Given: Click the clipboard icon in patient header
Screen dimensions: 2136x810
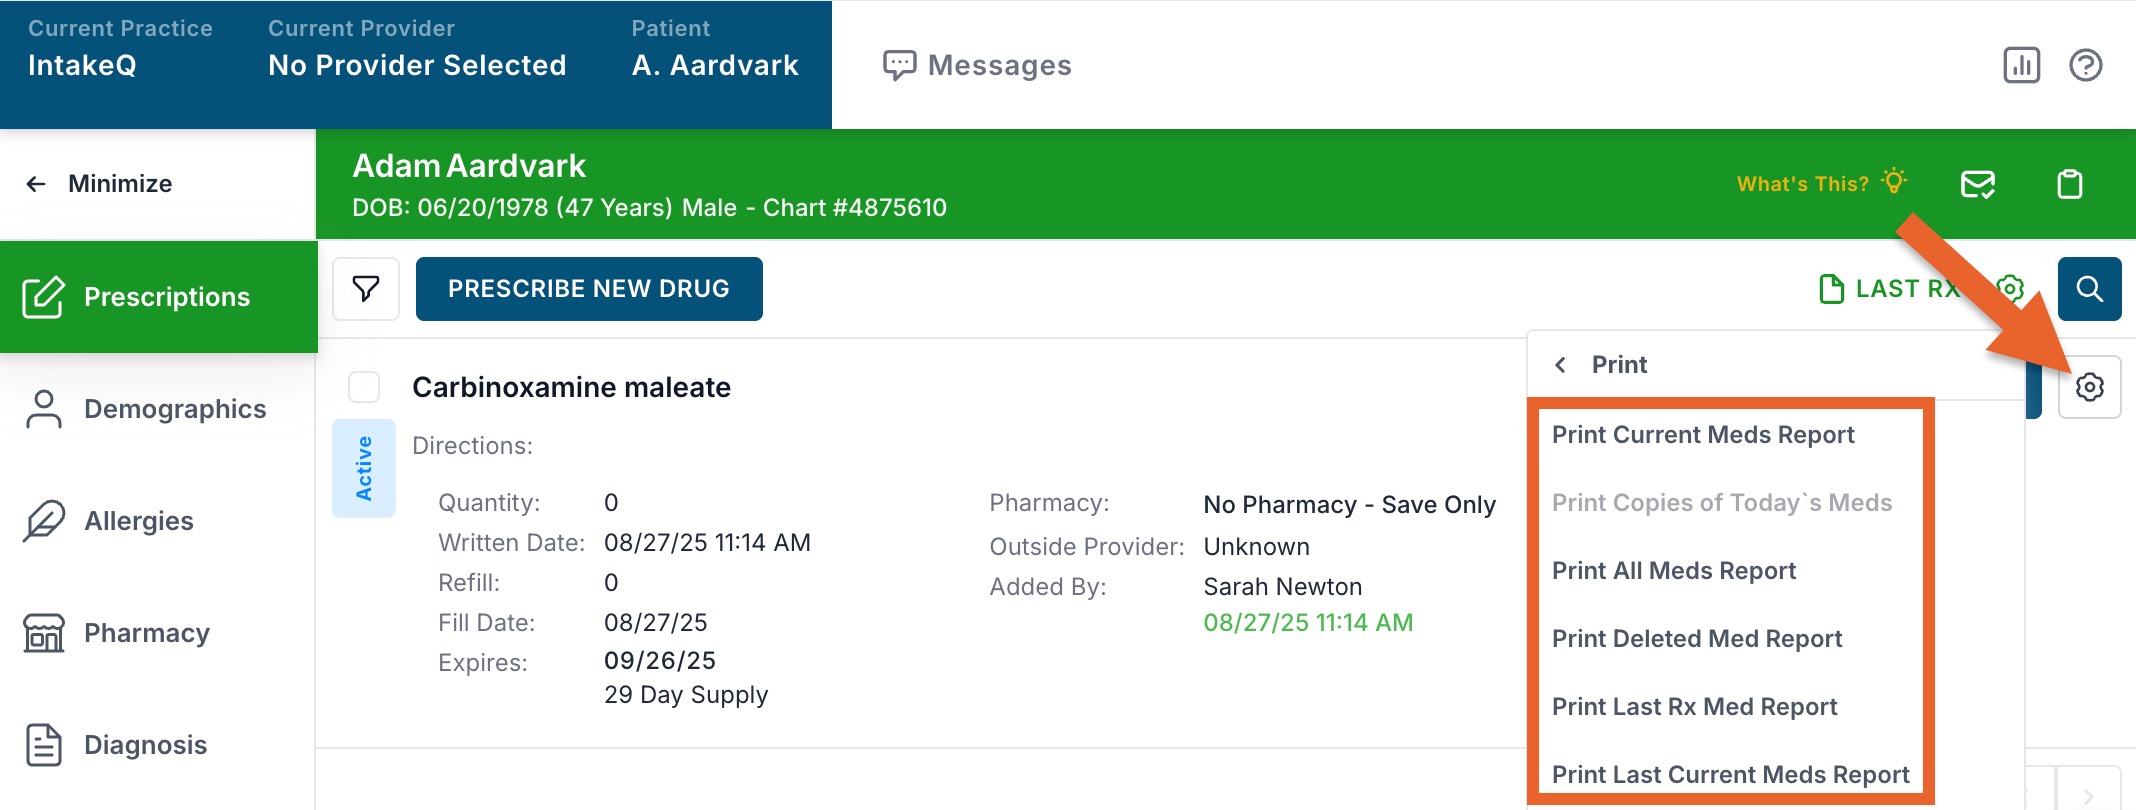Looking at the screenshot, I should click(x=2069, y=184).
